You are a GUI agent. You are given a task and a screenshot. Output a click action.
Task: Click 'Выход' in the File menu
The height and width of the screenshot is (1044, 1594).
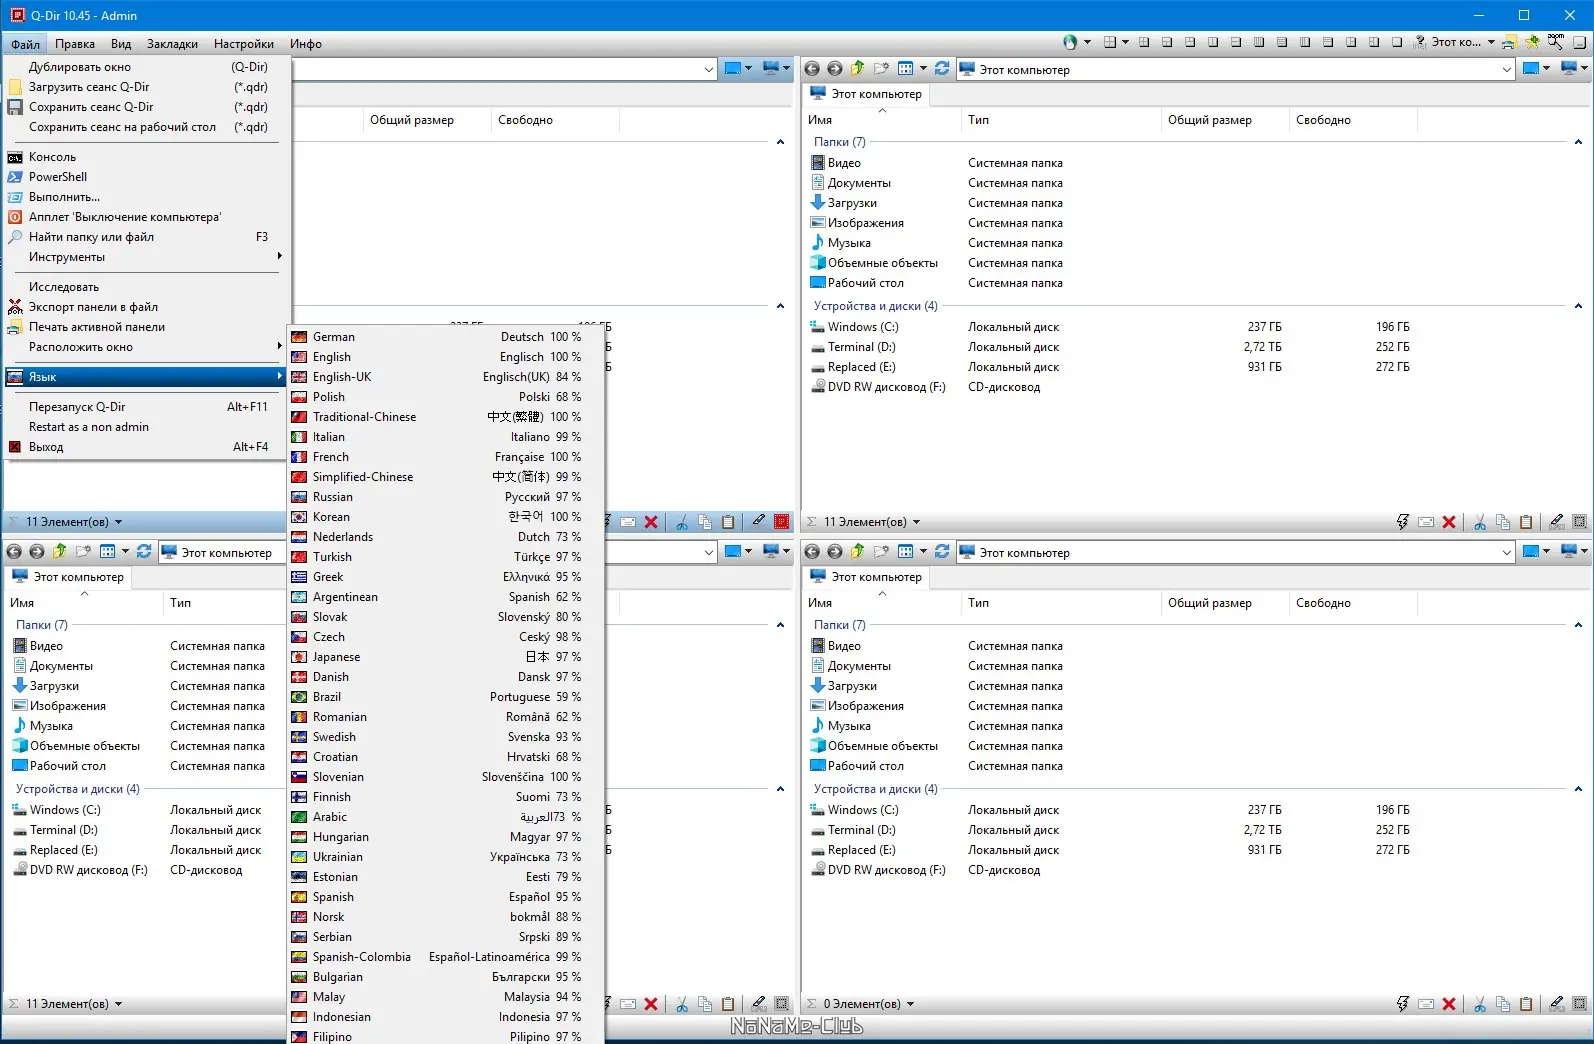[146, 447]
